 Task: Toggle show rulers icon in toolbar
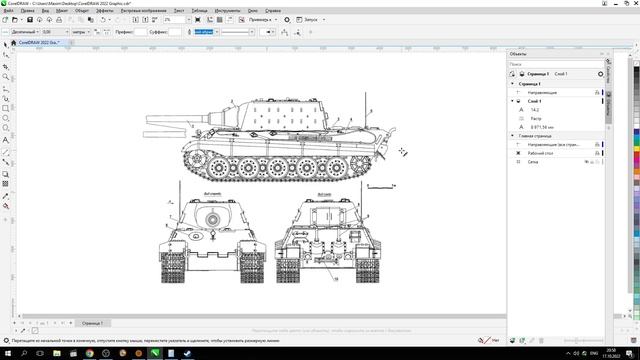click(x=210, y=20)
